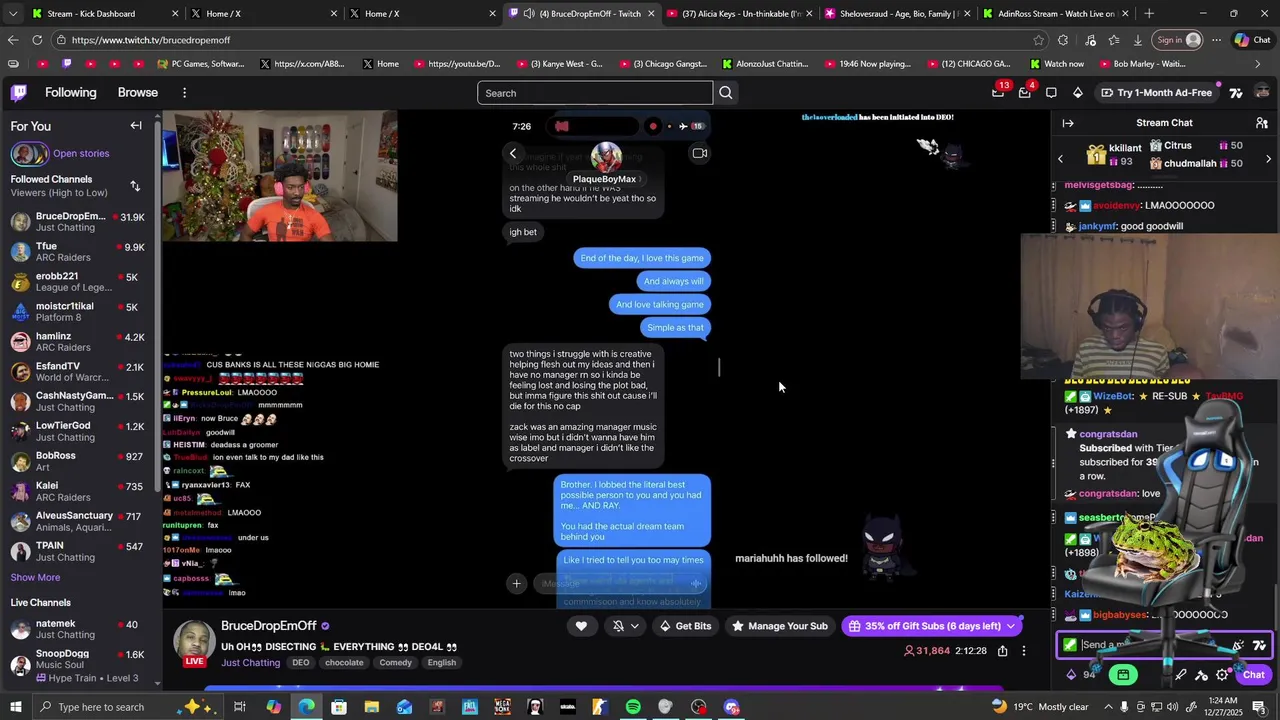Open the green channel points reward button

pos(1123,675)
